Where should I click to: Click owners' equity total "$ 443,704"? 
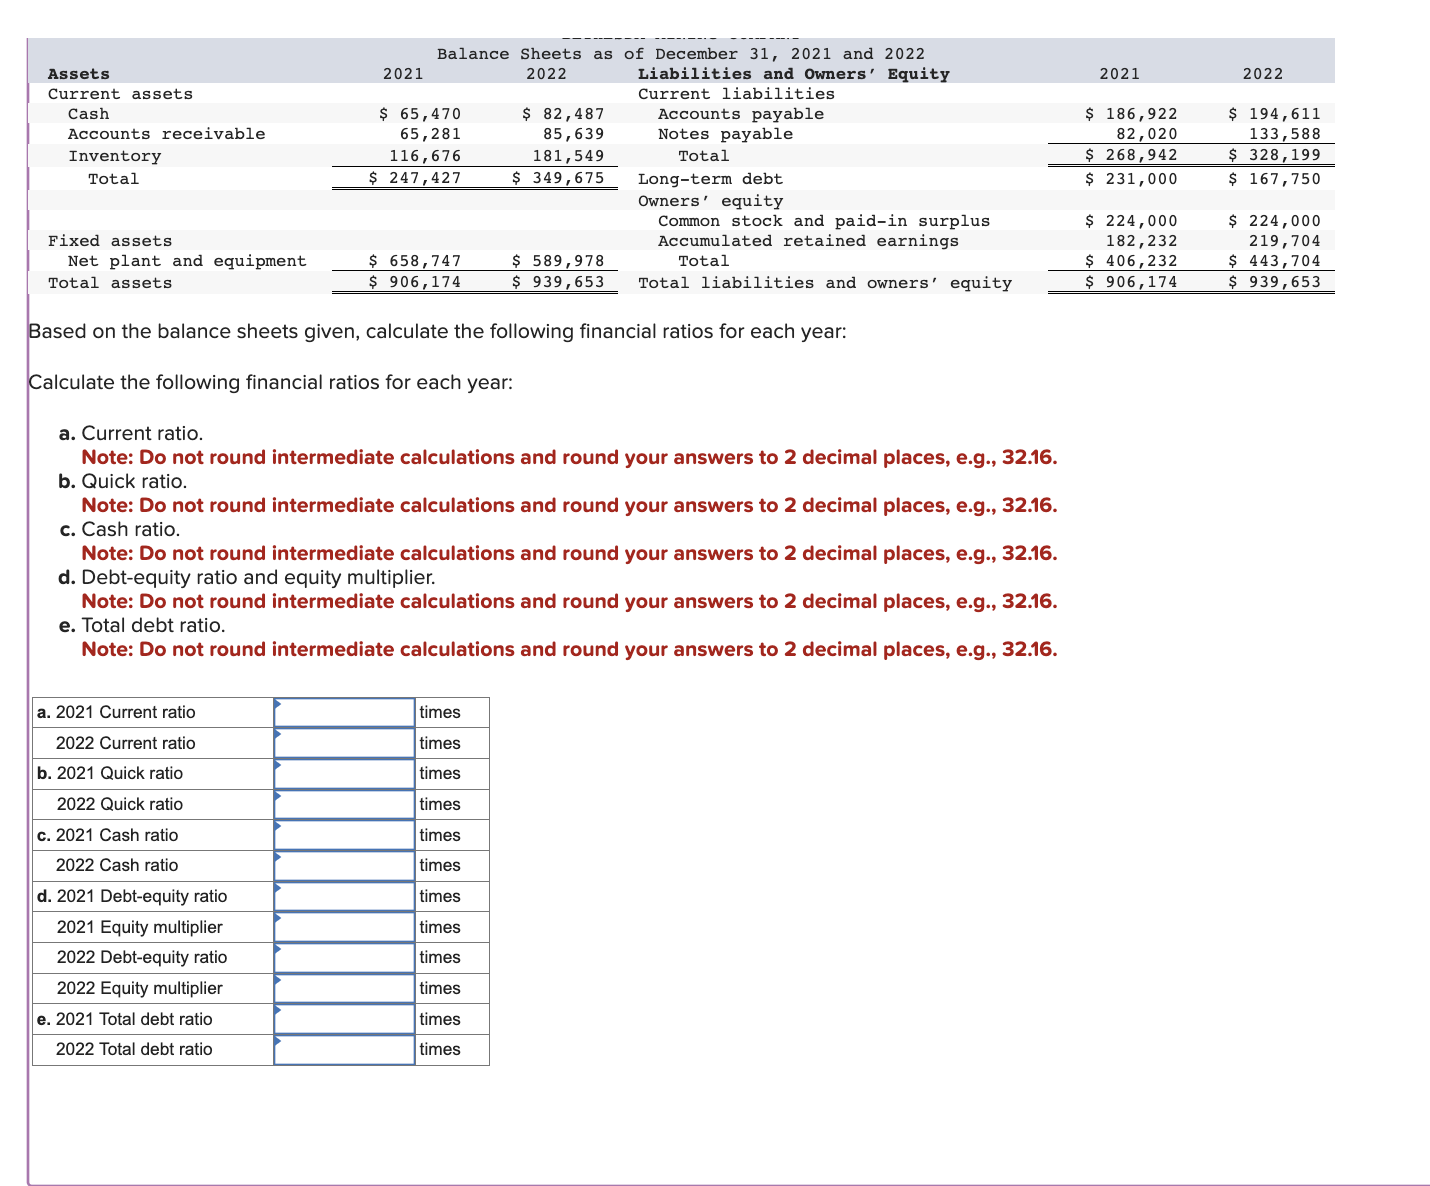click(1274, 261)
